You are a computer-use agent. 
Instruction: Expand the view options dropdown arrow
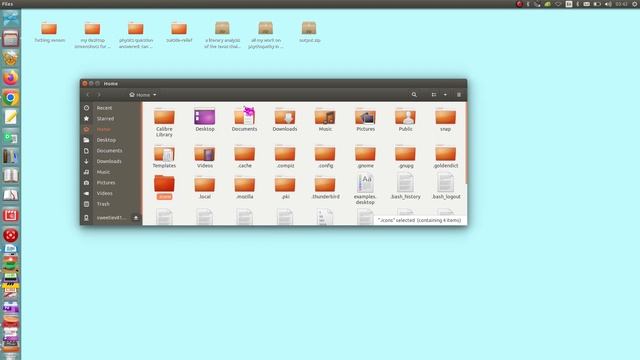pyautogui.click(x=445, y=95)
